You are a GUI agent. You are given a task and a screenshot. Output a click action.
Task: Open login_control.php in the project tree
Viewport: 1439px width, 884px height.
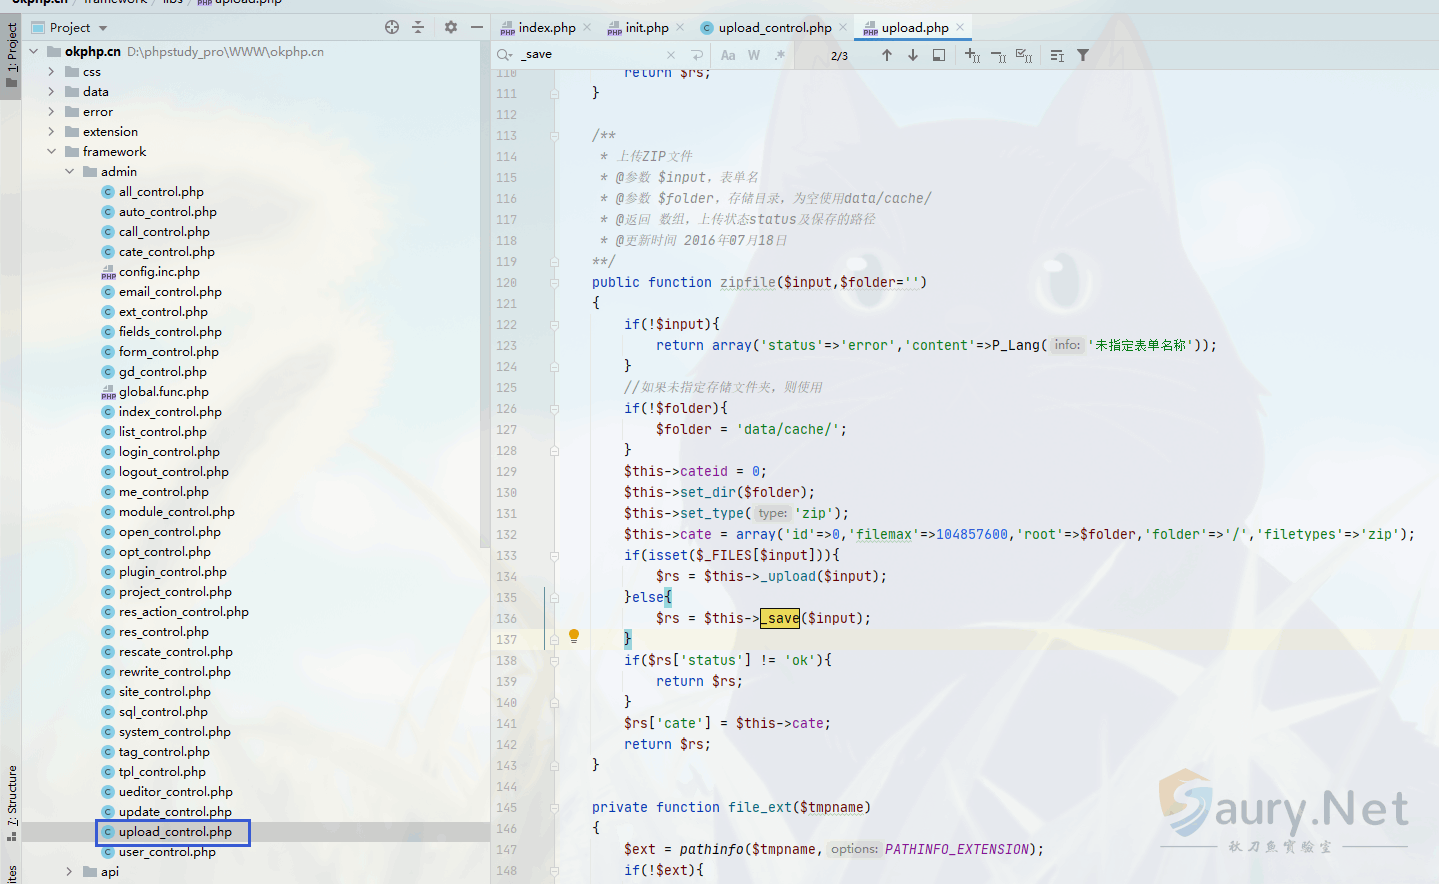169,452
